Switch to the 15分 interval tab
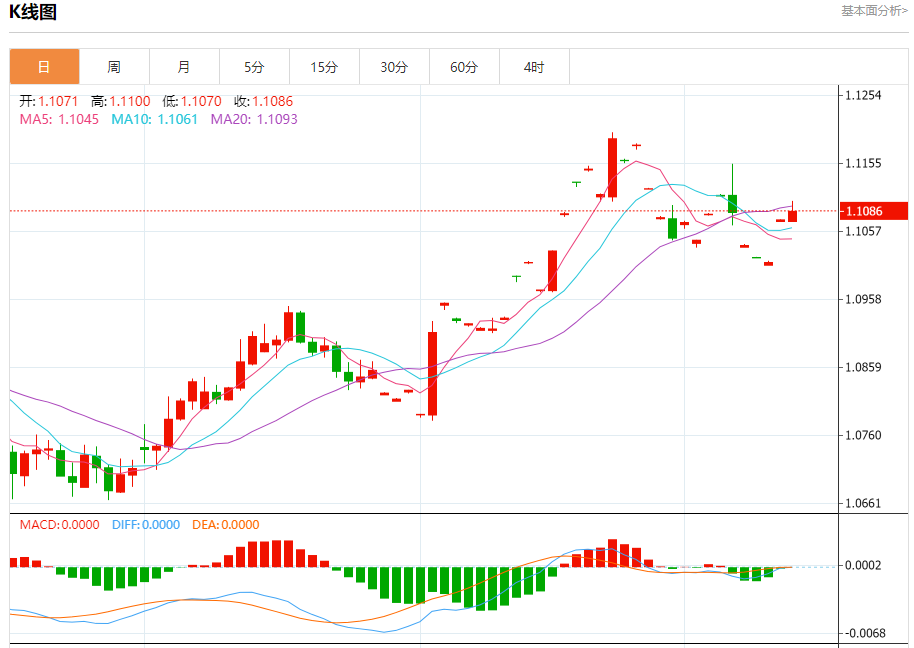 click(324, 67)
